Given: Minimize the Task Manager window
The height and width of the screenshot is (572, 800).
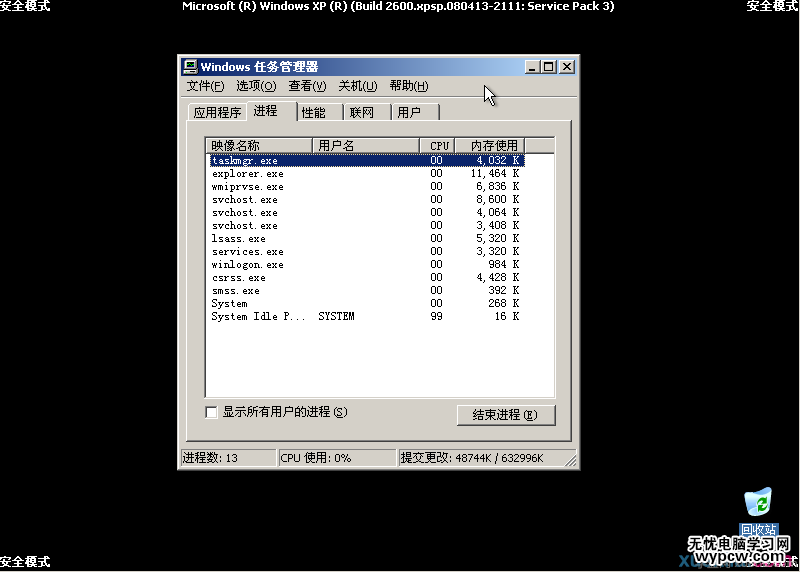Looking at the screenshot, I should click(x=532, y=67).
